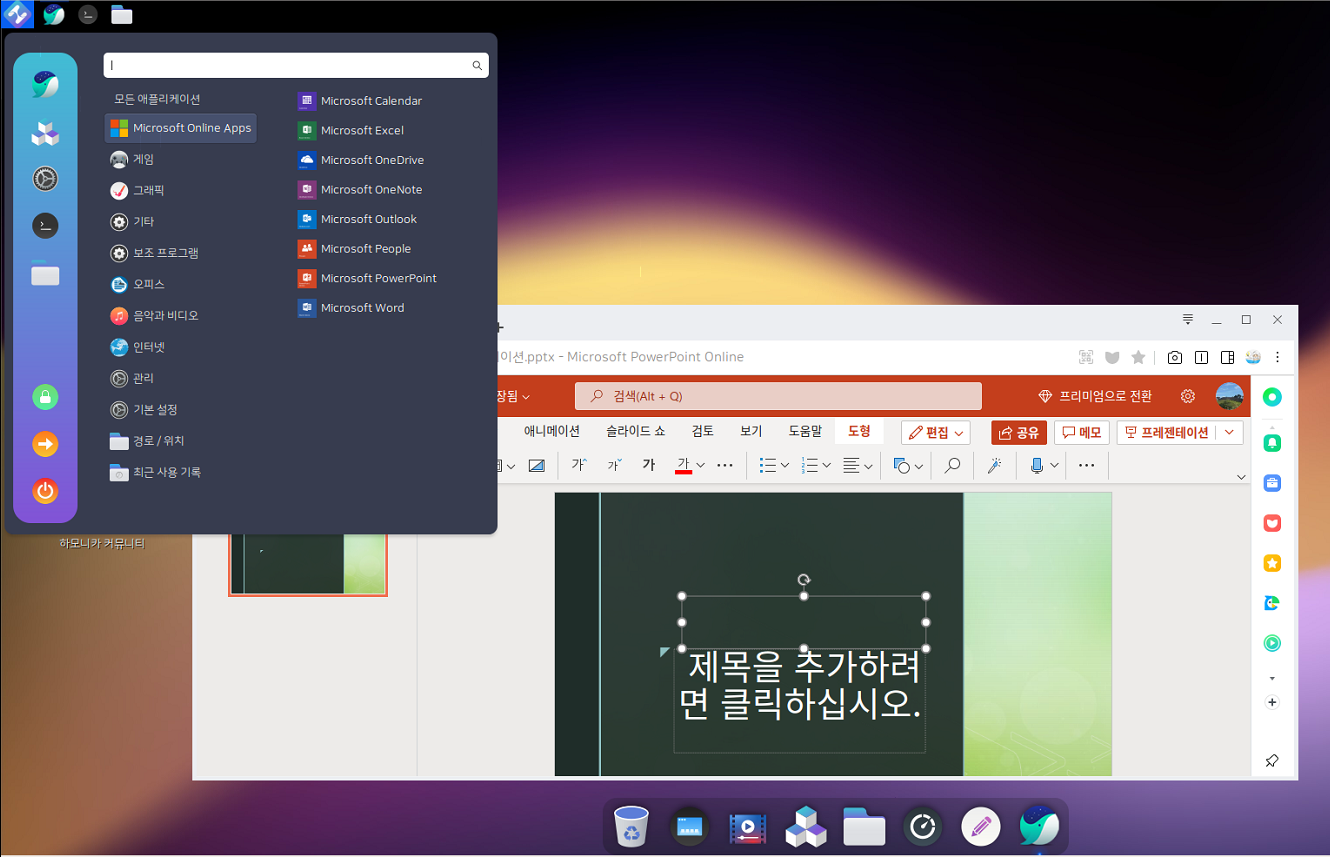Pin the sidebar with the pin icon
Screen dimensions: 1330x857
coord(1271,760)
